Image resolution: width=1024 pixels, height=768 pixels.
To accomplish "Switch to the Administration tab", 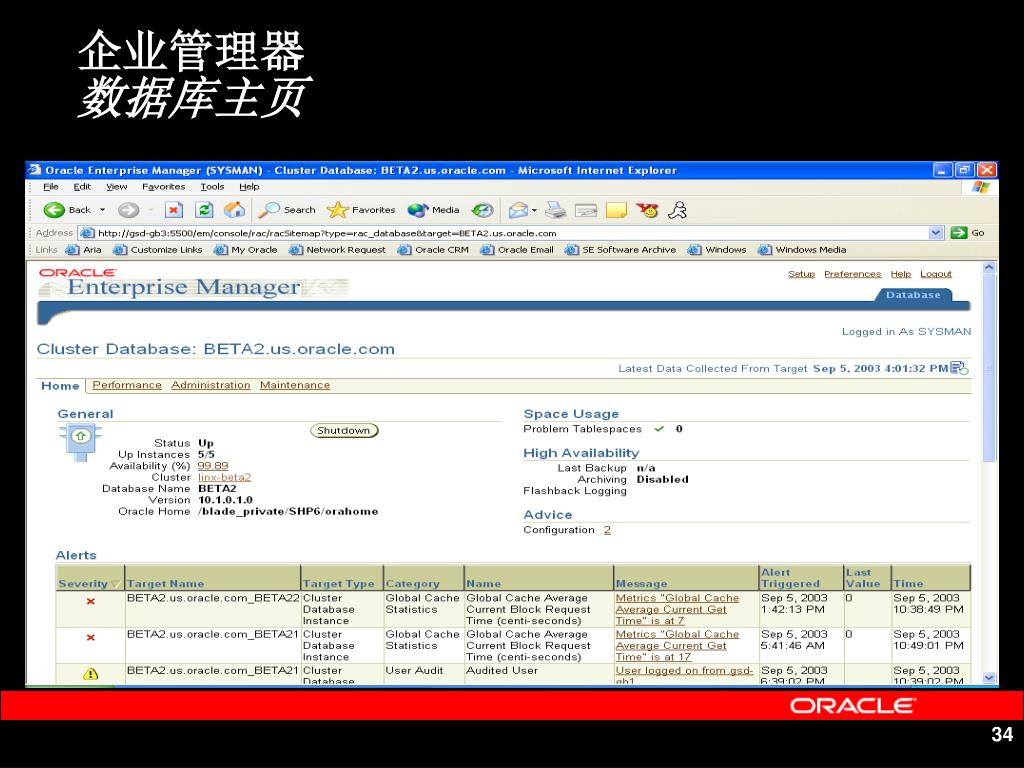I will tap(210, 385).
